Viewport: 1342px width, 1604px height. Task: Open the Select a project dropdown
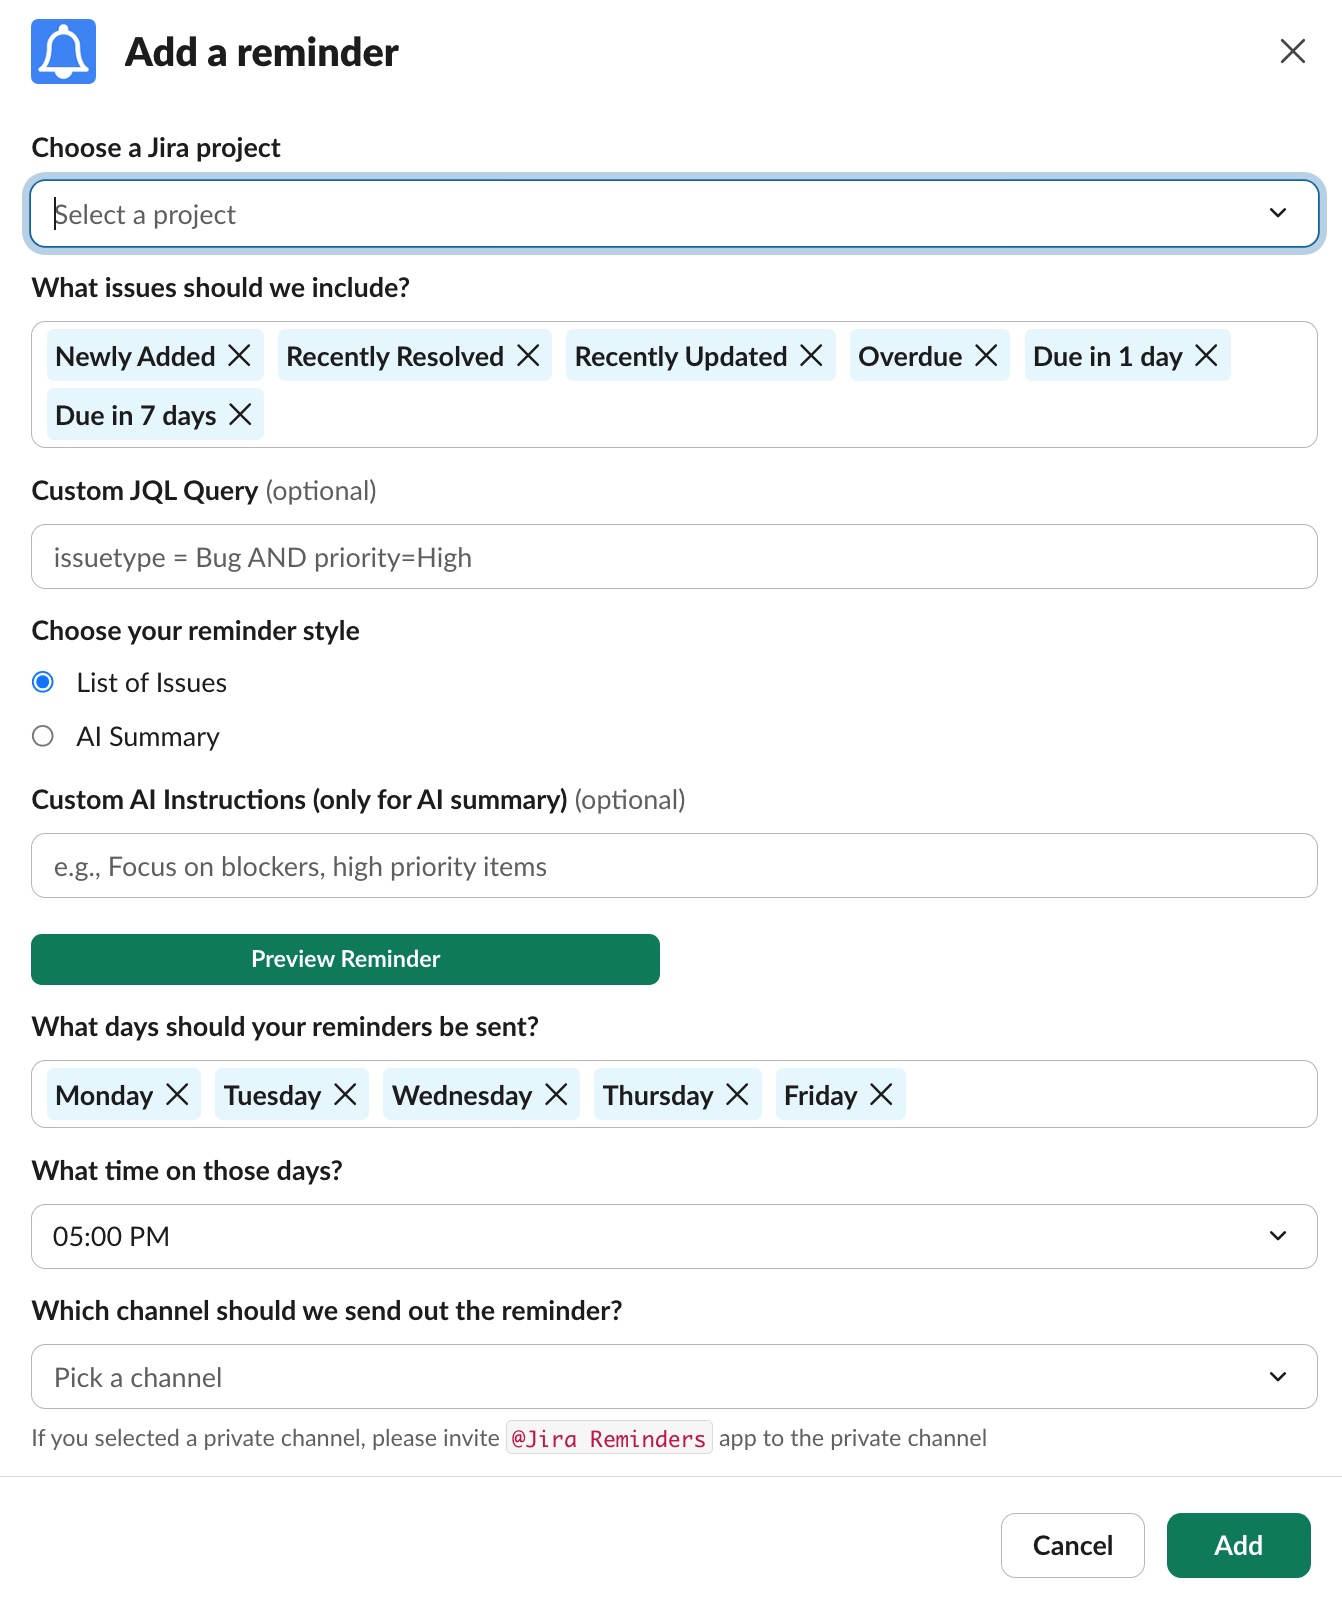point(673,214)
